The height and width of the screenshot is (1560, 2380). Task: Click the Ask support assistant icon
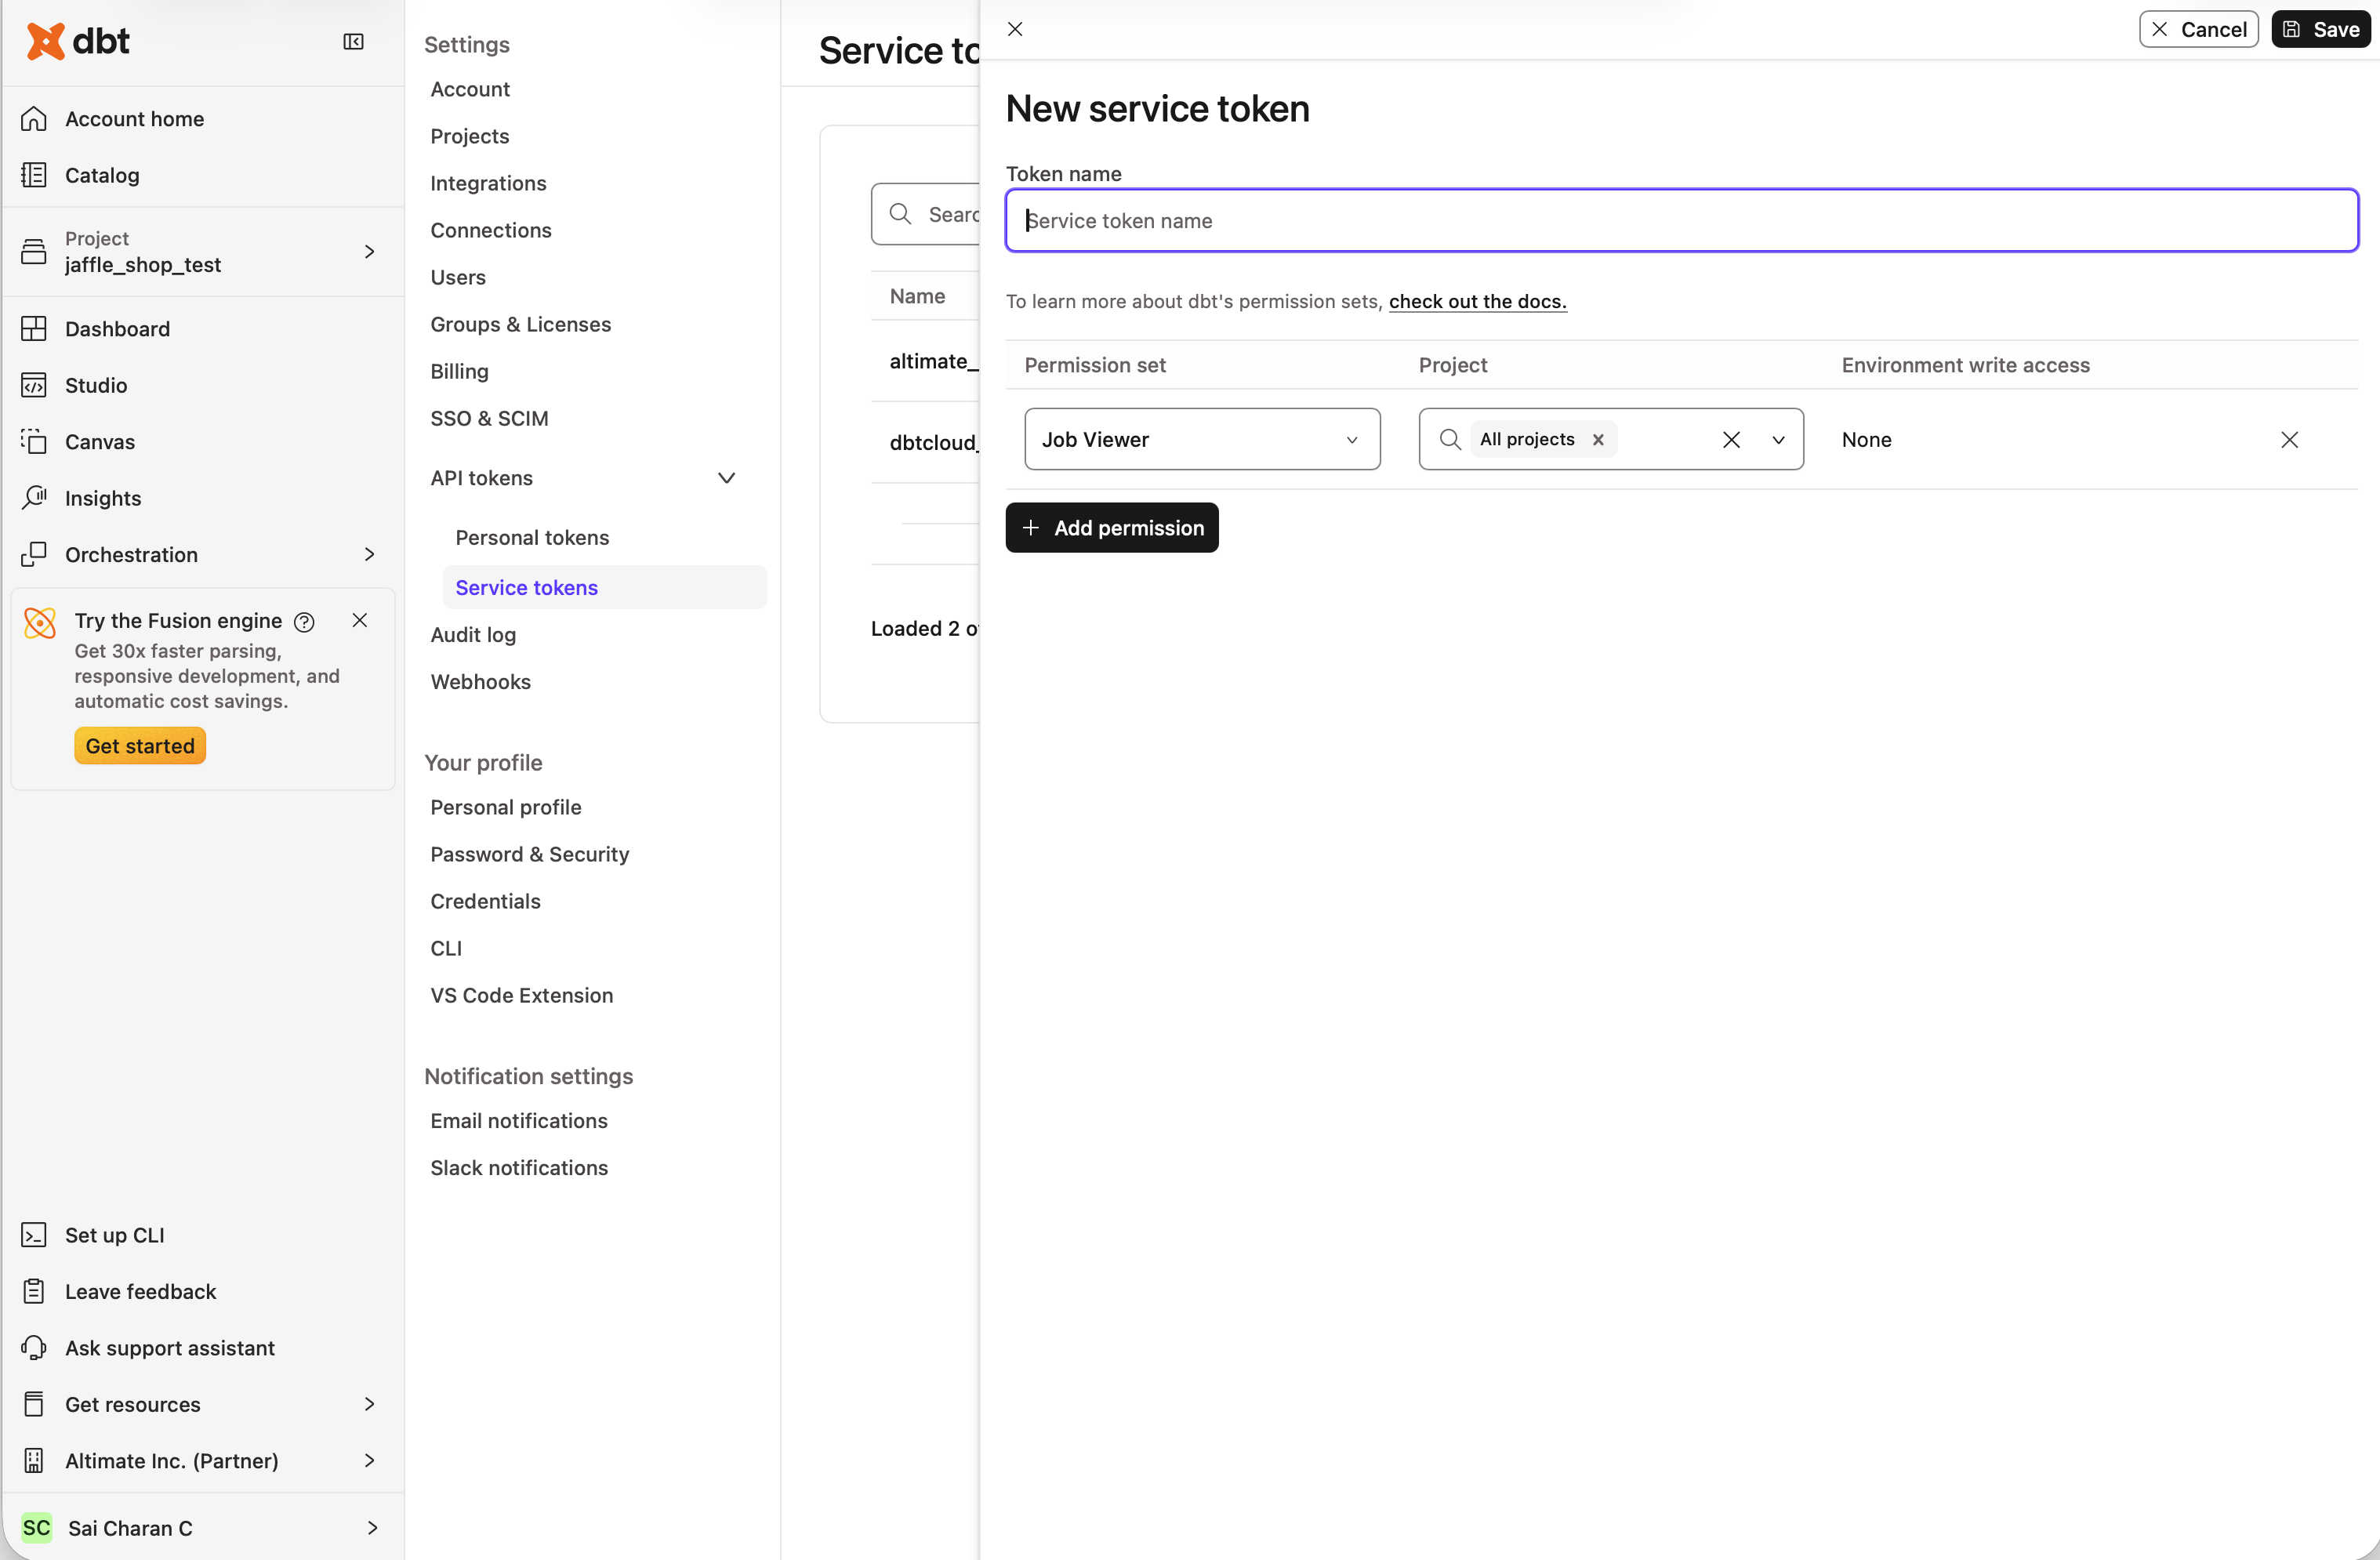tap(34, 1347)
